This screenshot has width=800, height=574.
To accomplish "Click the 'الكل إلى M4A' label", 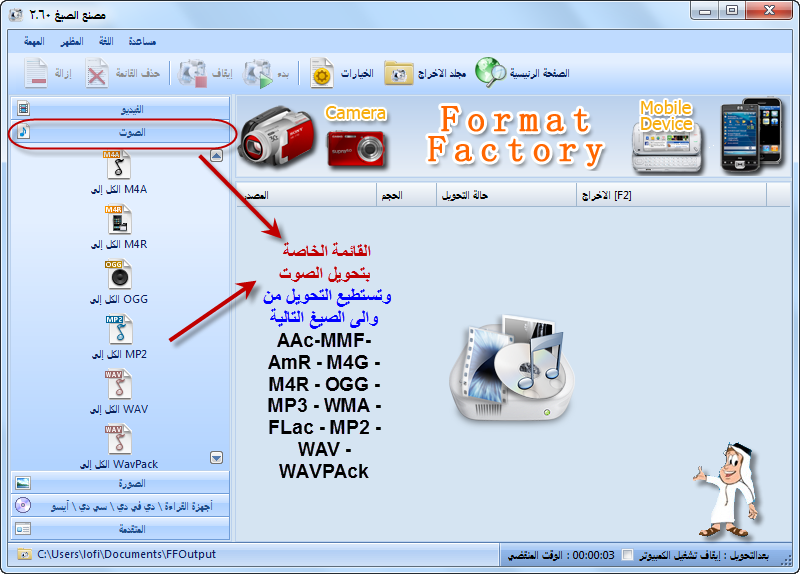I will (x=119, y=190).
